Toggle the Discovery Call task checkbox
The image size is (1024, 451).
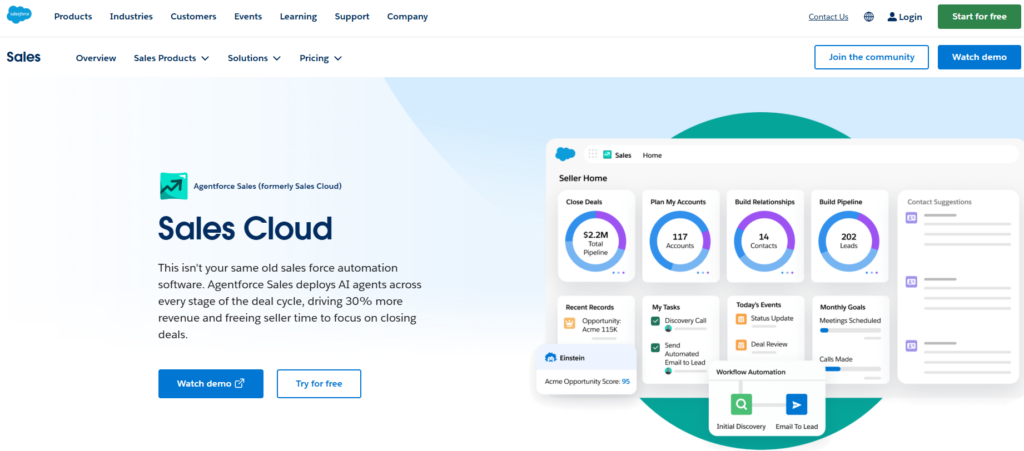(656, 321)
